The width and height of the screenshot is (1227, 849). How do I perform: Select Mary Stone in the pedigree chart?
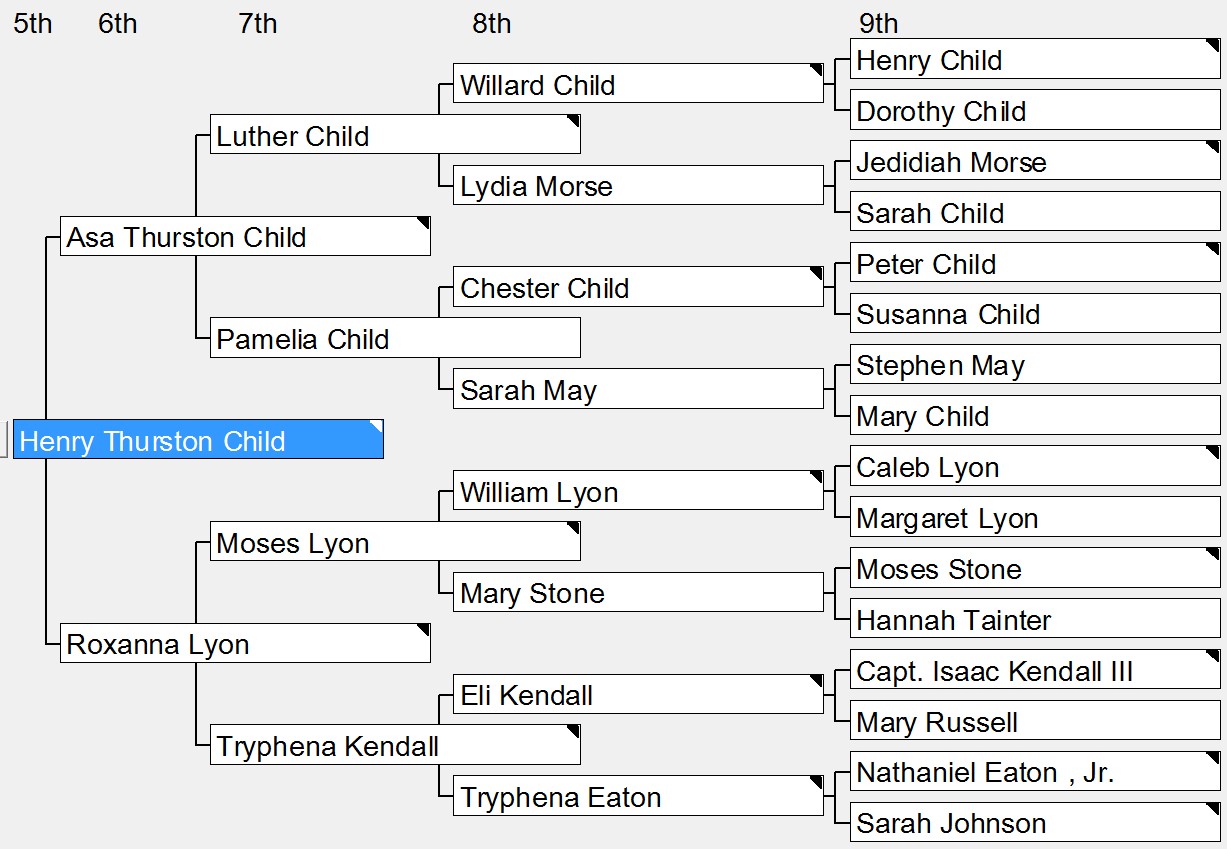point(638,592)
